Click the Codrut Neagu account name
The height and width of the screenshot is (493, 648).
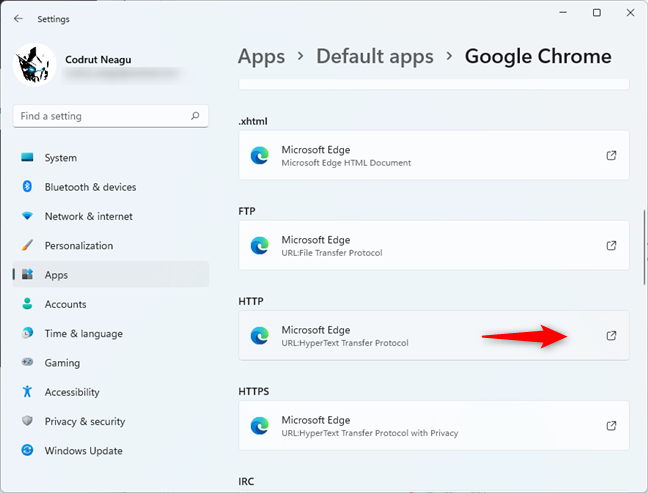(98, 60)
